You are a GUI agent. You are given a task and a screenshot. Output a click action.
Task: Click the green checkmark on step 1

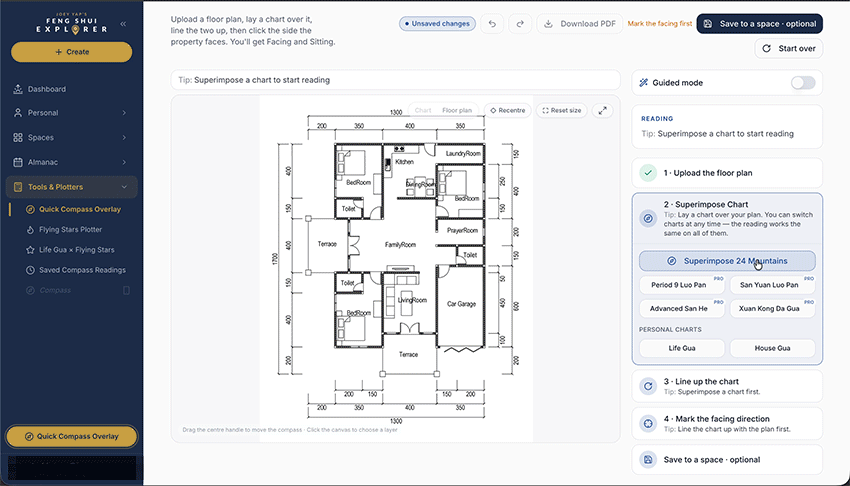point(648,173)
